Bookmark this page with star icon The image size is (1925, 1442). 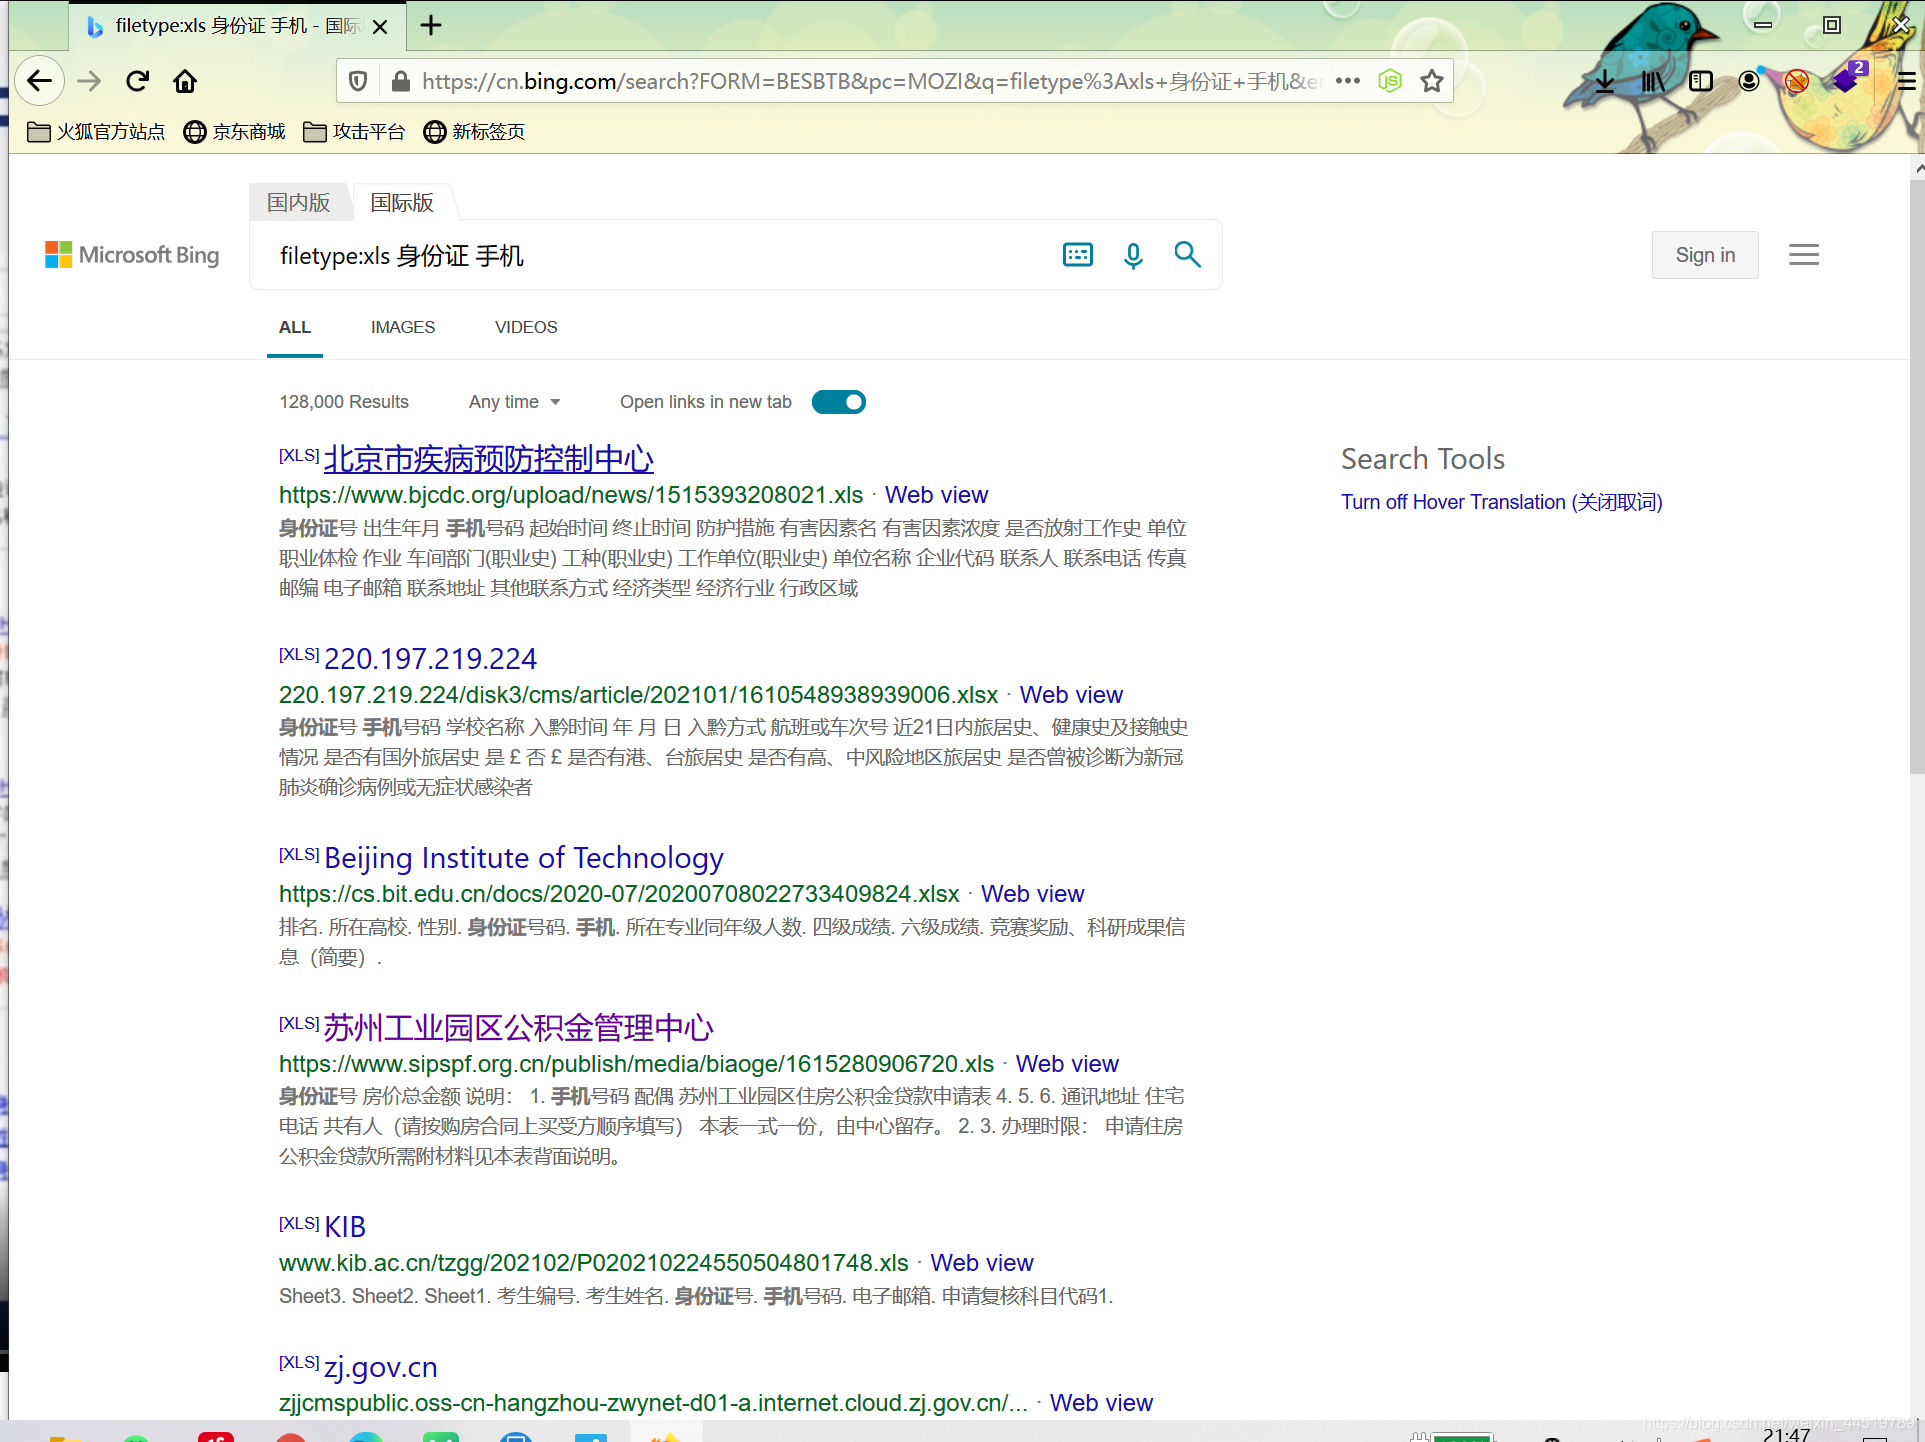tap(1432, 81)
